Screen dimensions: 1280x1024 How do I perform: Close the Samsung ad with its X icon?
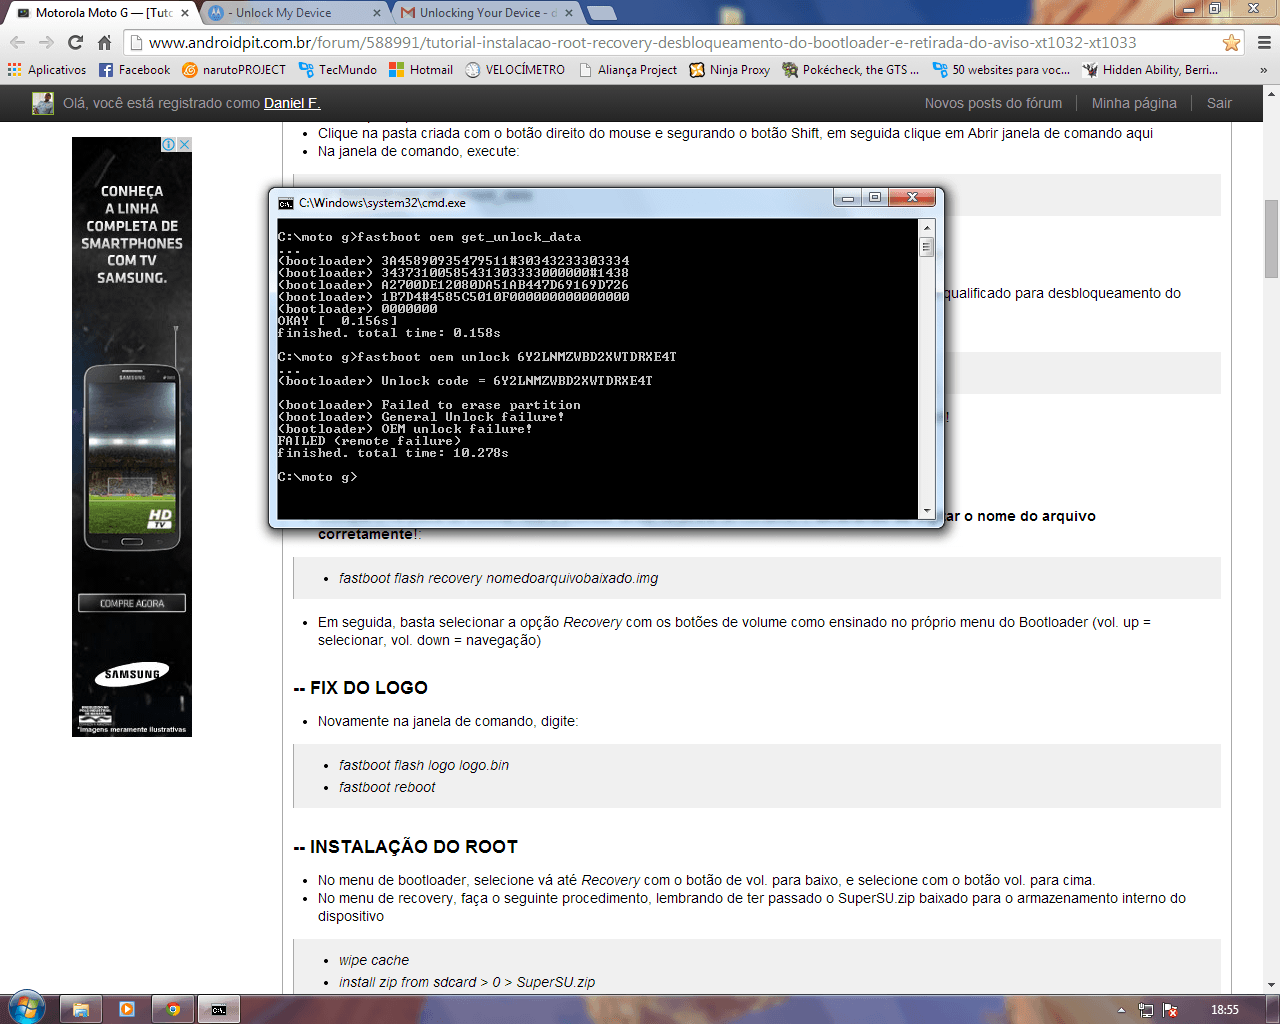pyautogui.click(x=184, y=144)
